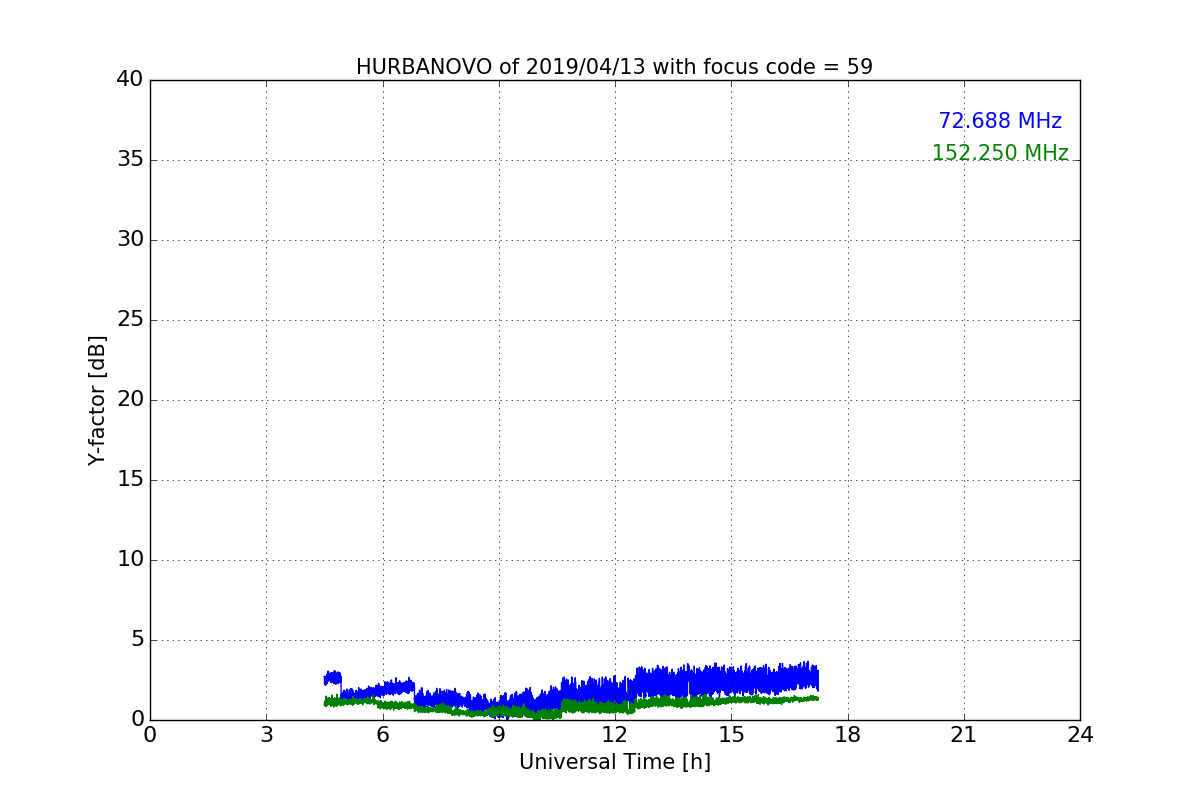This screenshot has height=800, width=1200.
Task: Click x-axis tick label 18
Action: point(848,734)
